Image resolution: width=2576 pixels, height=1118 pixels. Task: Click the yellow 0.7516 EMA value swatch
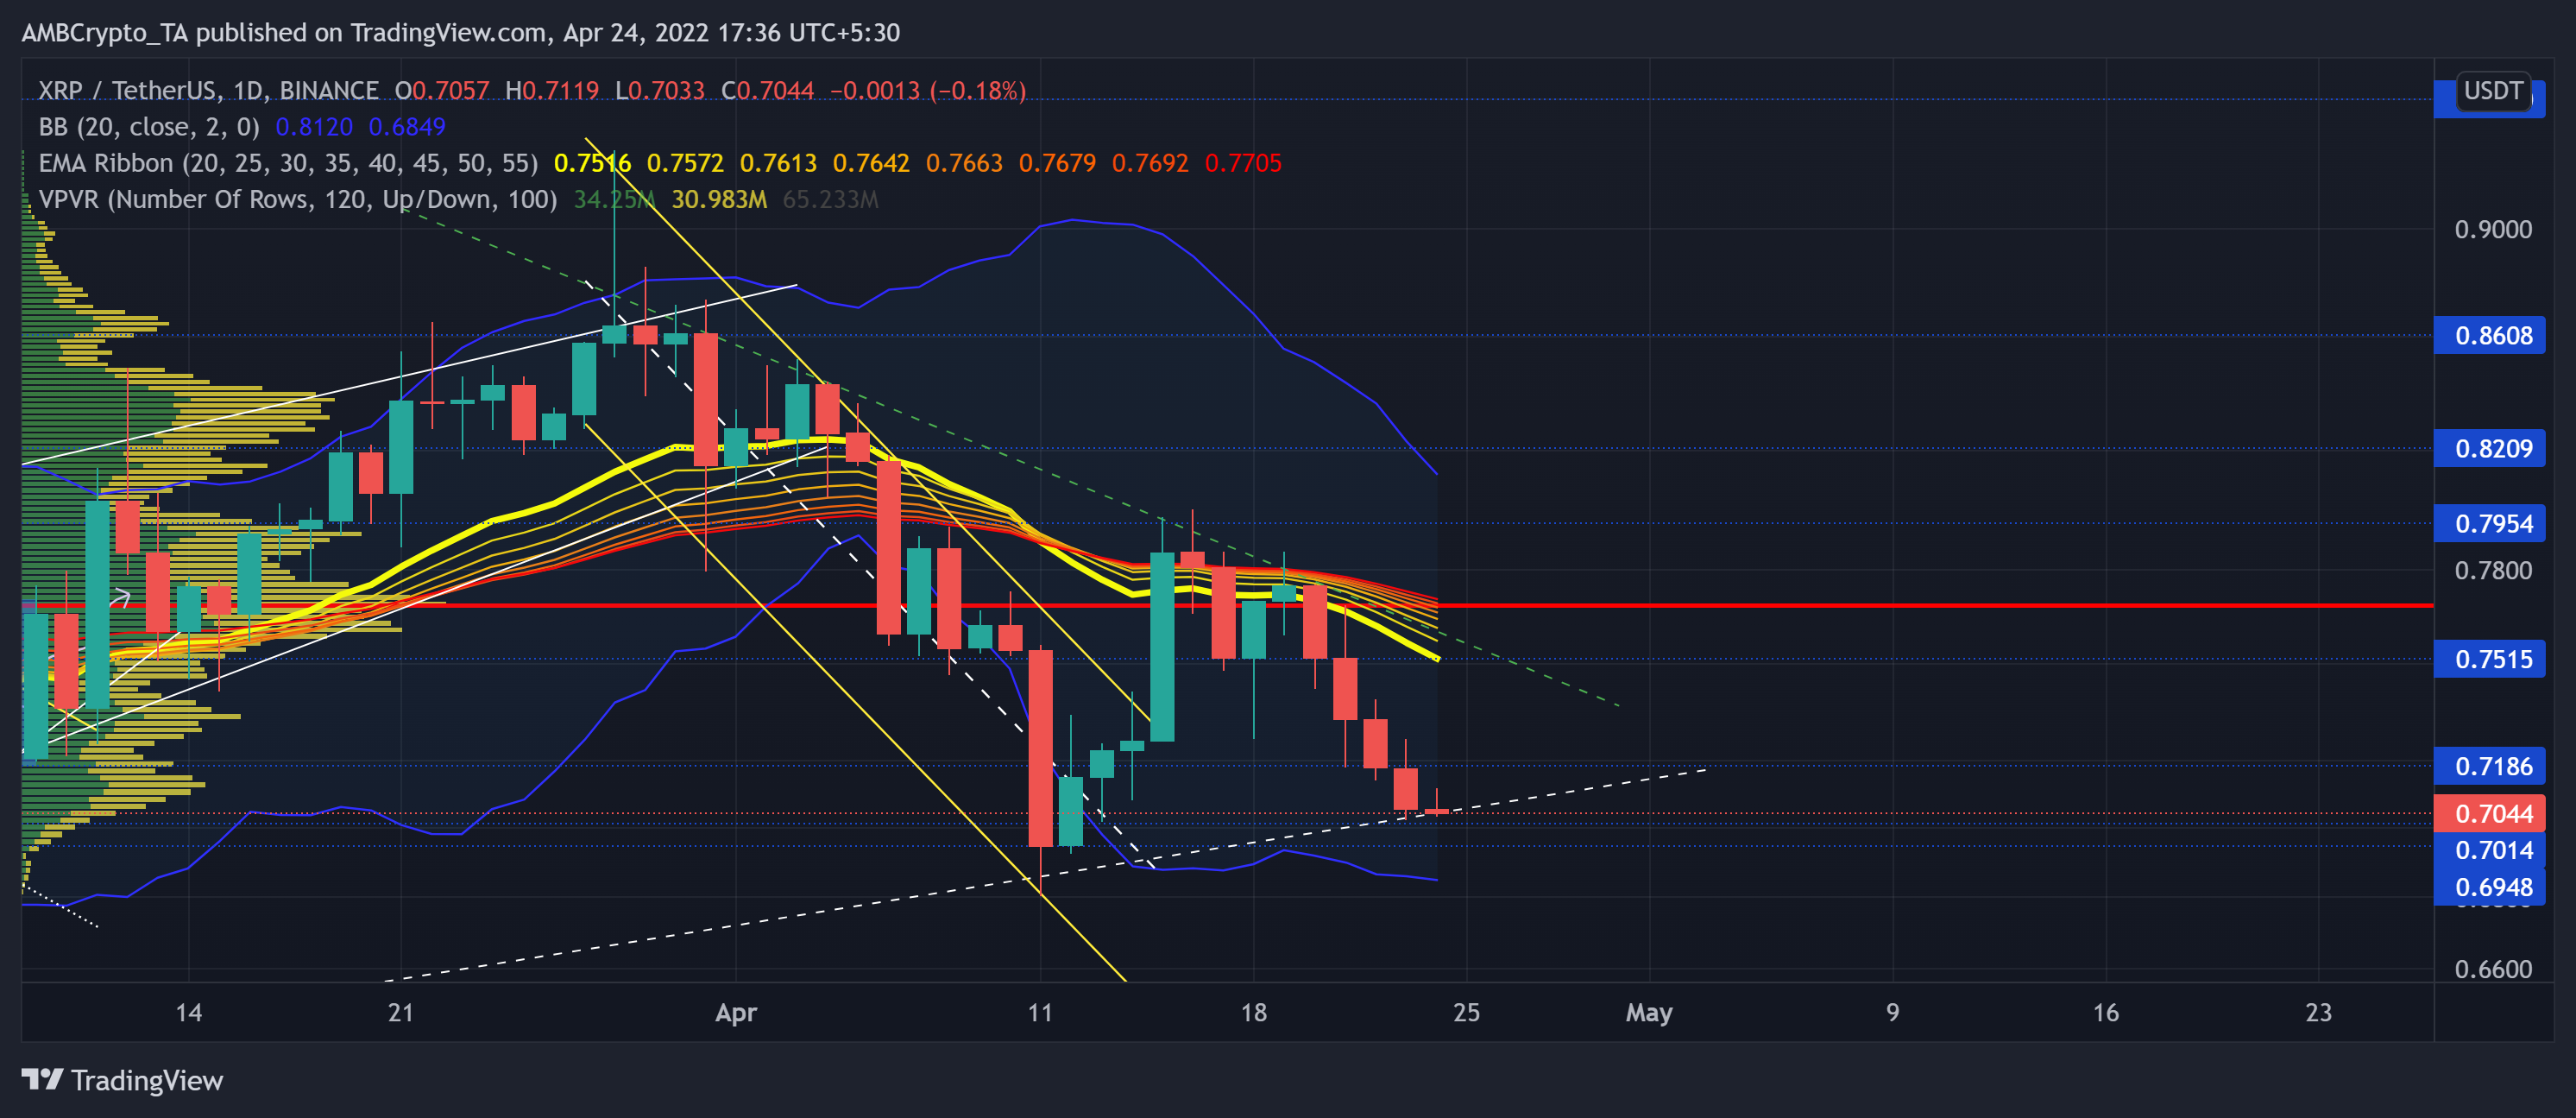pyautogui.click(x=592, y=163)
